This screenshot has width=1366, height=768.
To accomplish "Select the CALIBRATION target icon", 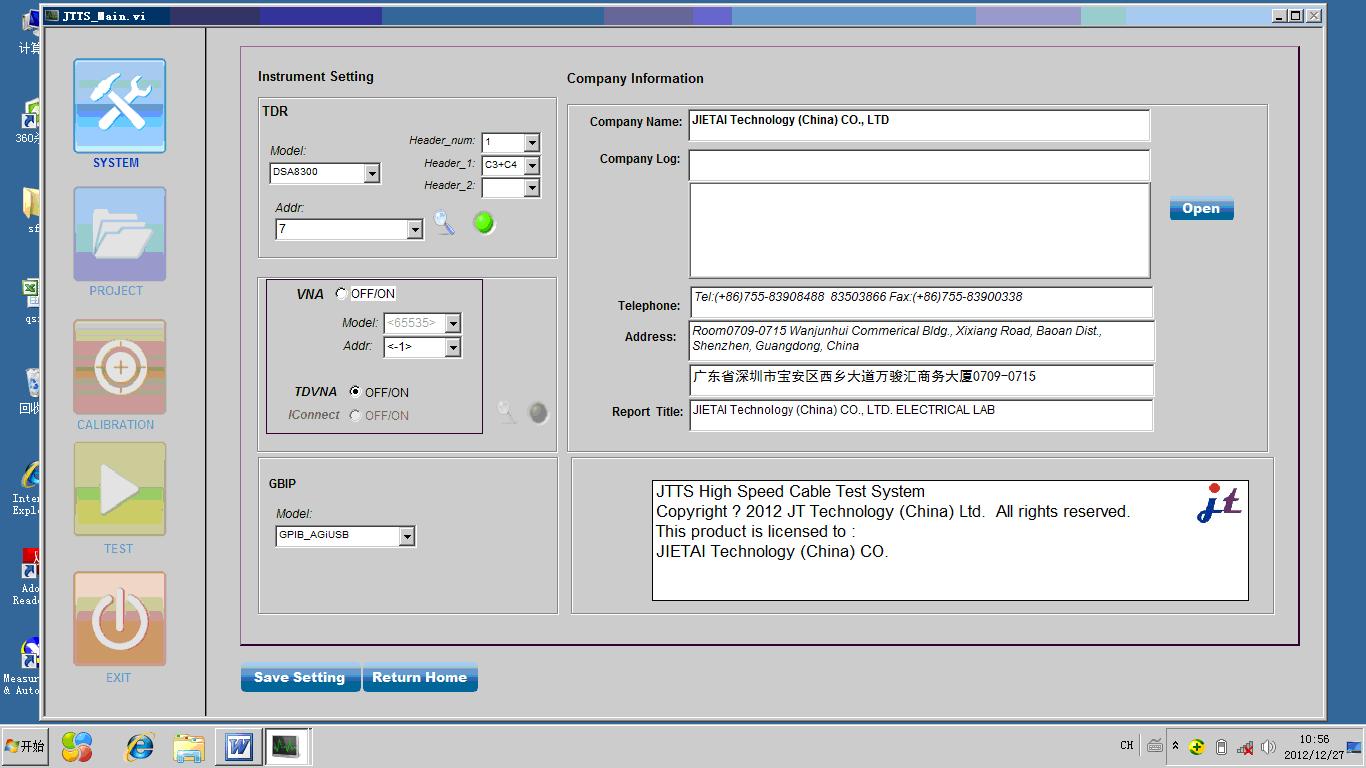I will (x=119, y=367).
